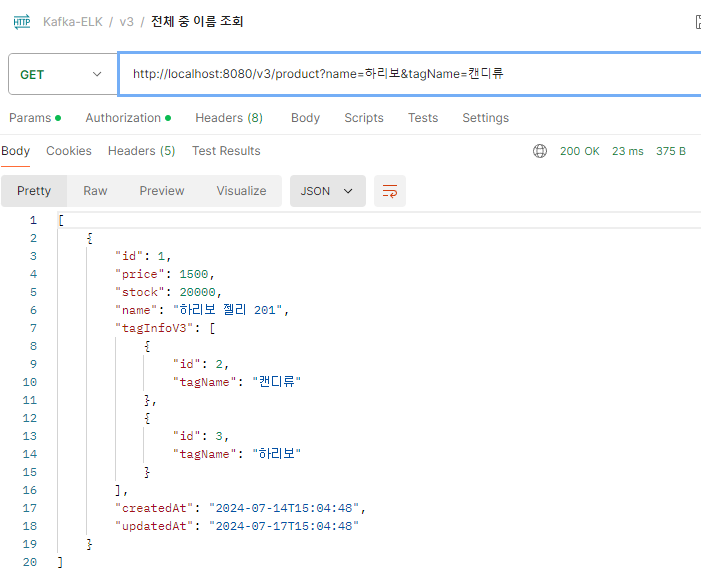
Task: Select the response Body tab
Action: (16, 151)
